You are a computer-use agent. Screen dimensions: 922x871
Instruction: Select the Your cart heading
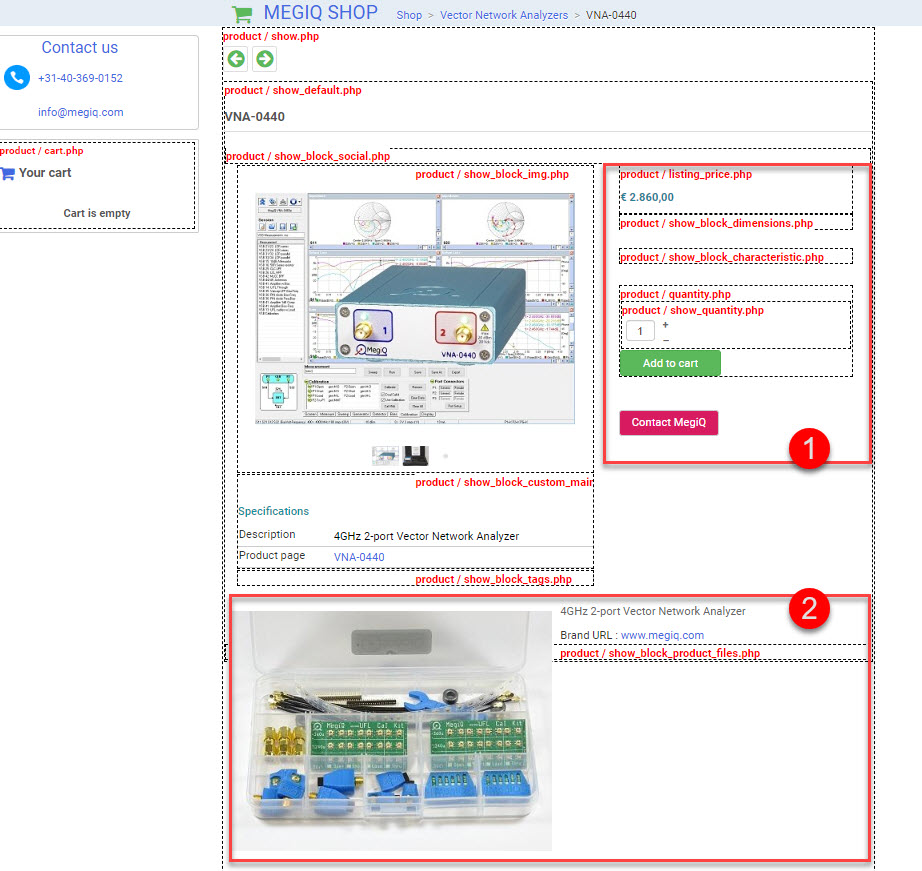click(x=45, y=173)
